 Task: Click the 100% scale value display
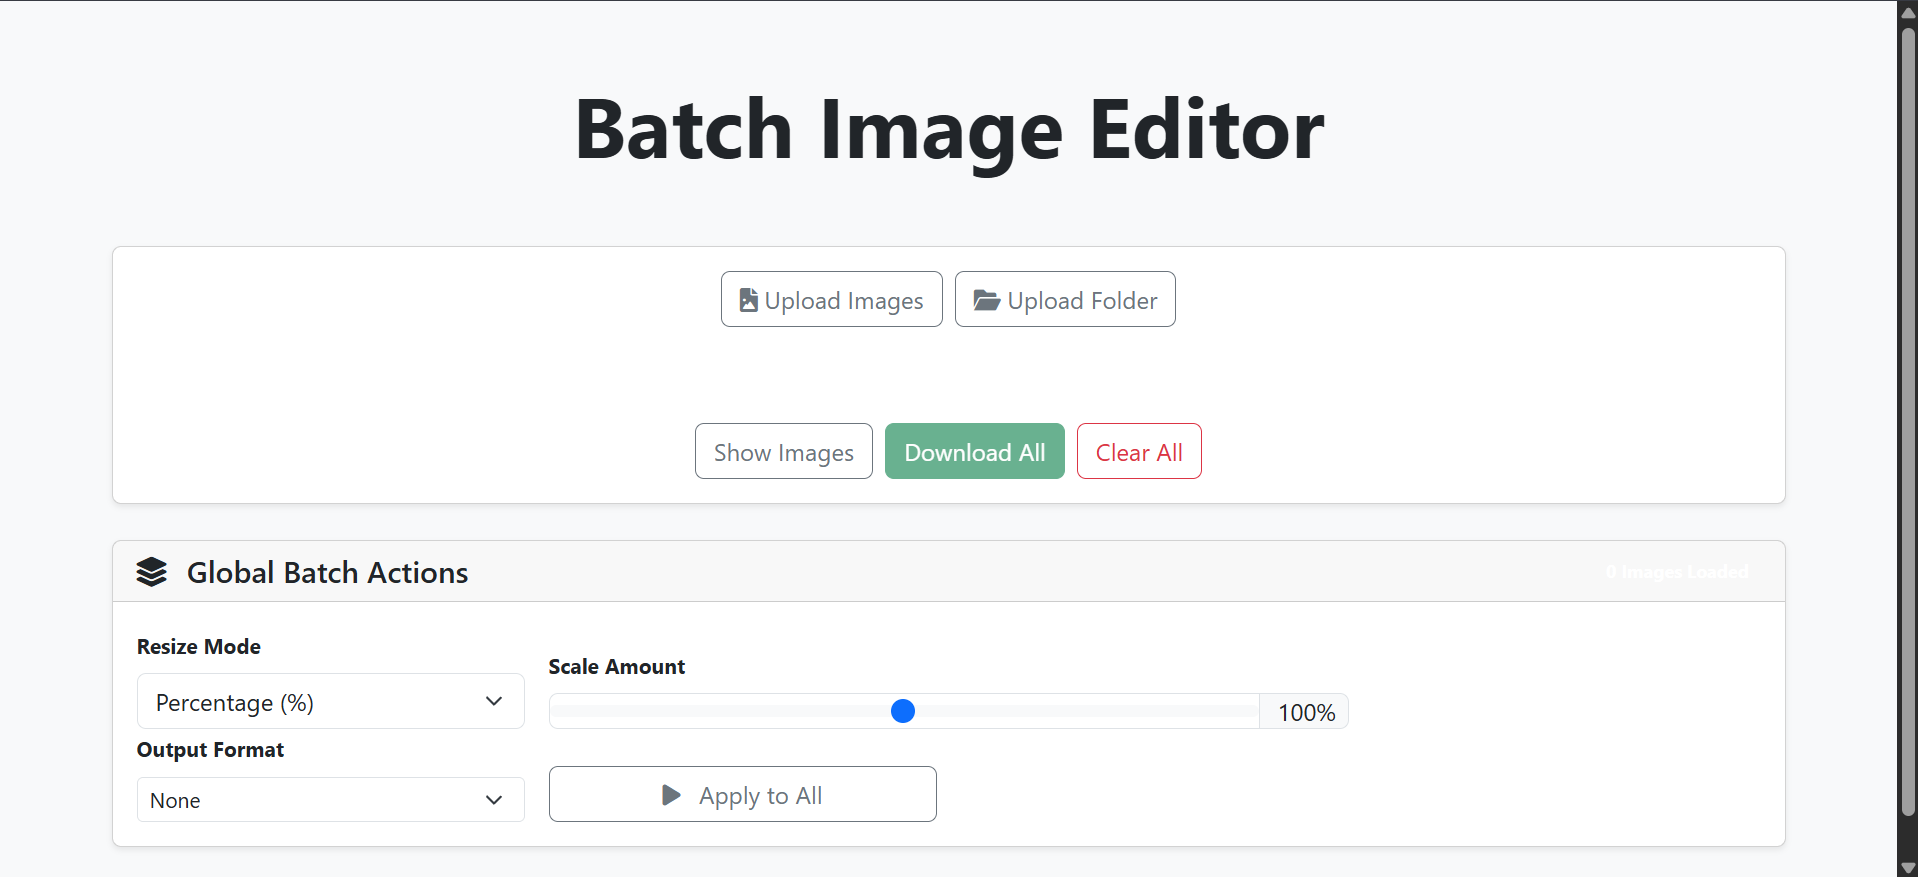pyautogui.click(x=1305, y=711)
